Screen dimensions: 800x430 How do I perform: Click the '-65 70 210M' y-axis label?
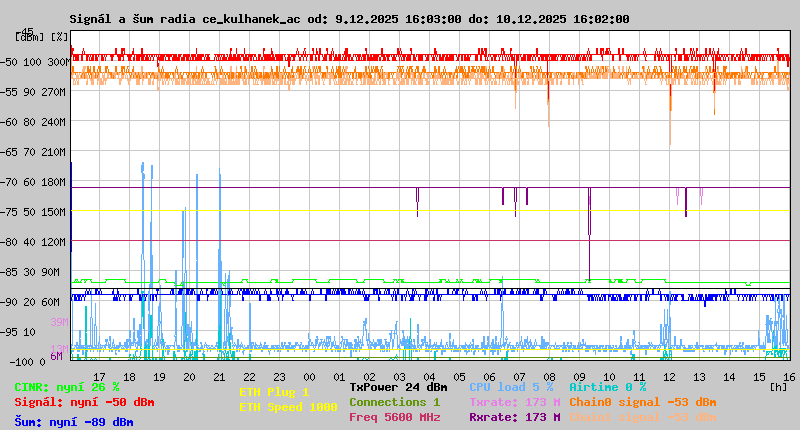tap(33, 153)
